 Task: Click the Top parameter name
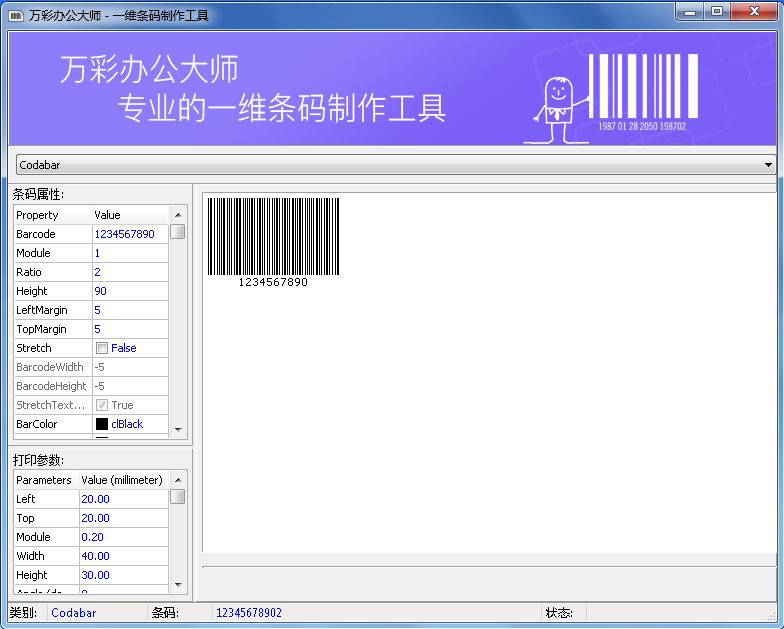click(25, 518)
